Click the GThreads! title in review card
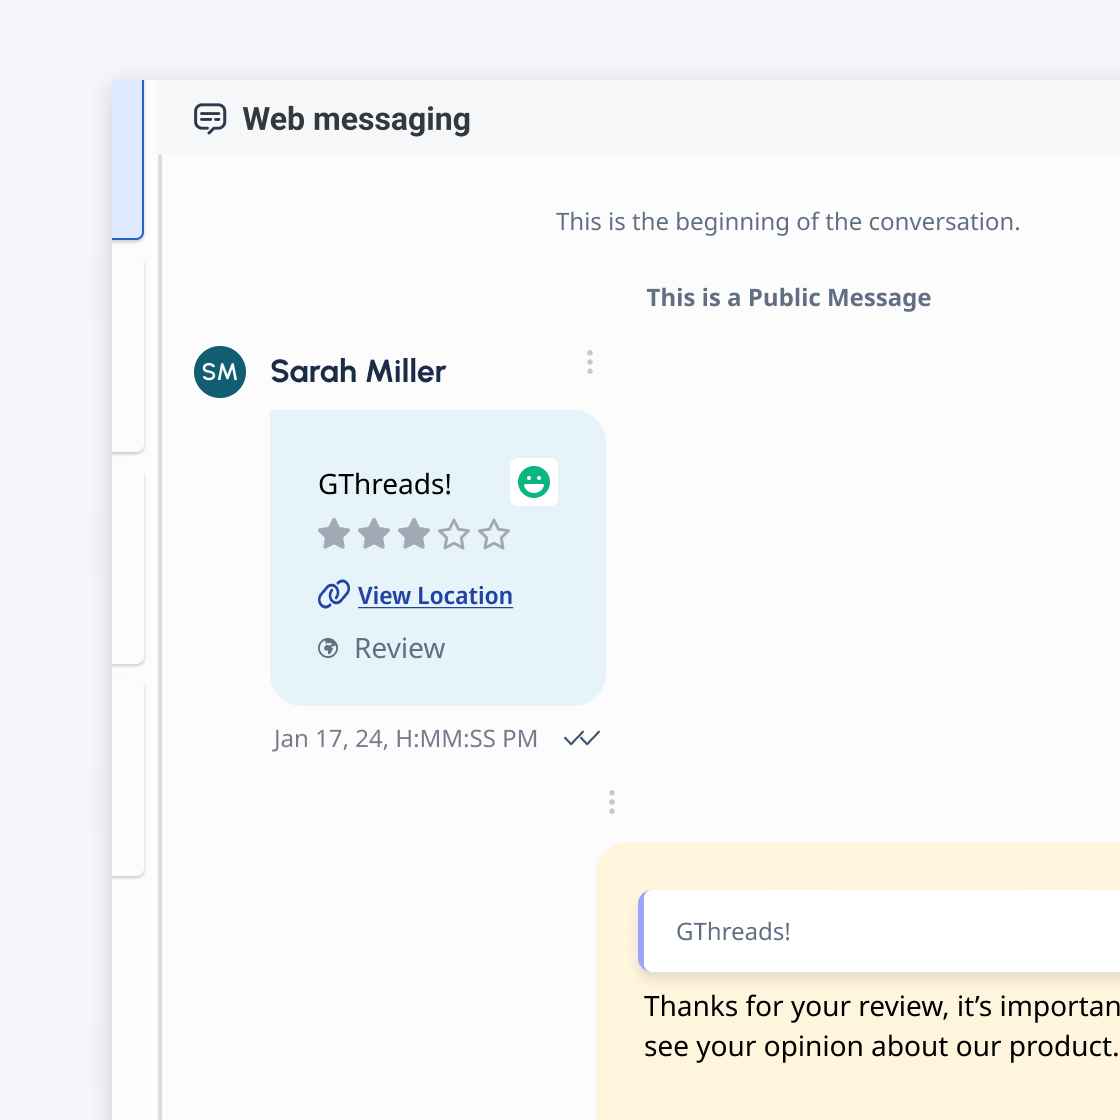The image size is (1120, 1120). coord(385,484)
